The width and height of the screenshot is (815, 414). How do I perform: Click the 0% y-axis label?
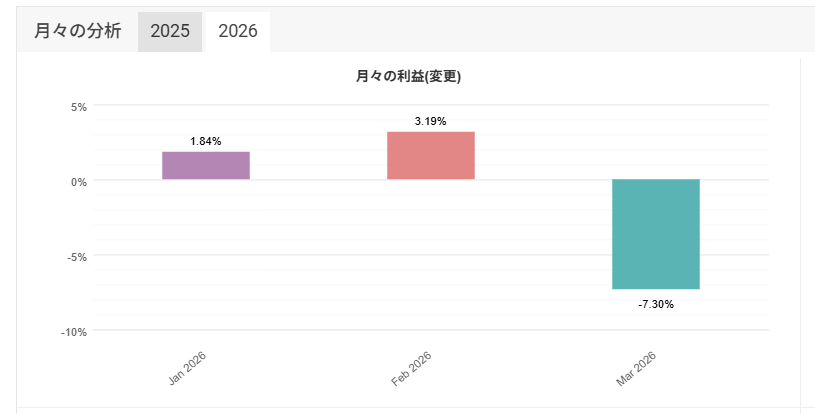[78, 181]
